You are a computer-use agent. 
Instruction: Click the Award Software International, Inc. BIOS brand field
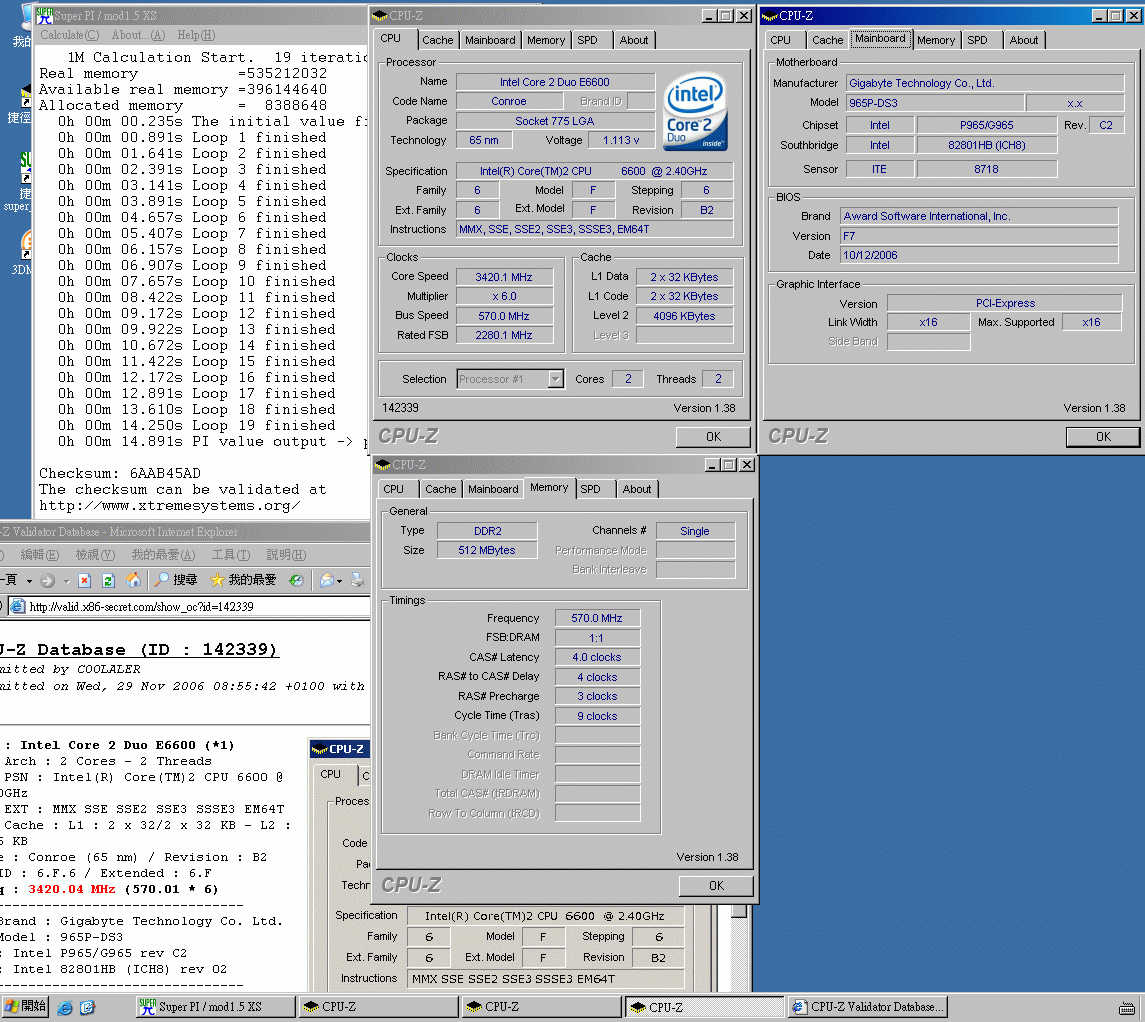(979, 216)
